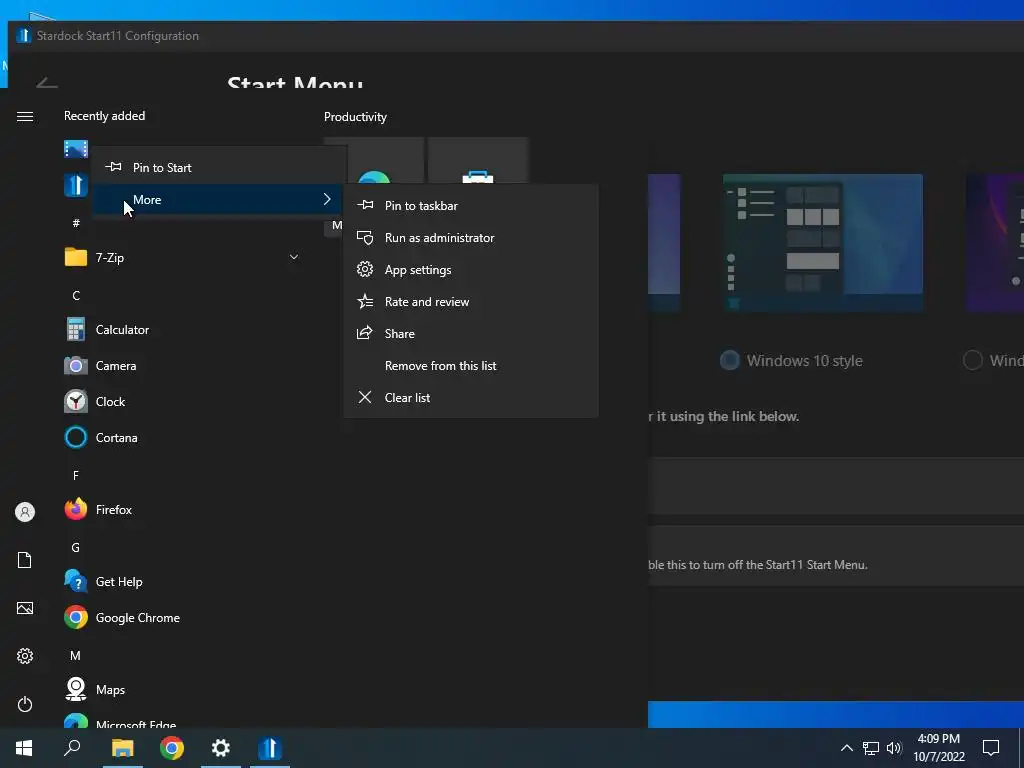Choose Run as administrator

tap(471, 238)
